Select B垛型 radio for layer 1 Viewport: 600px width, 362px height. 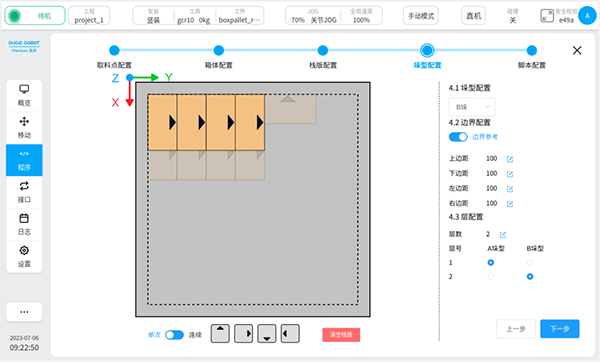tap(530, 263)
